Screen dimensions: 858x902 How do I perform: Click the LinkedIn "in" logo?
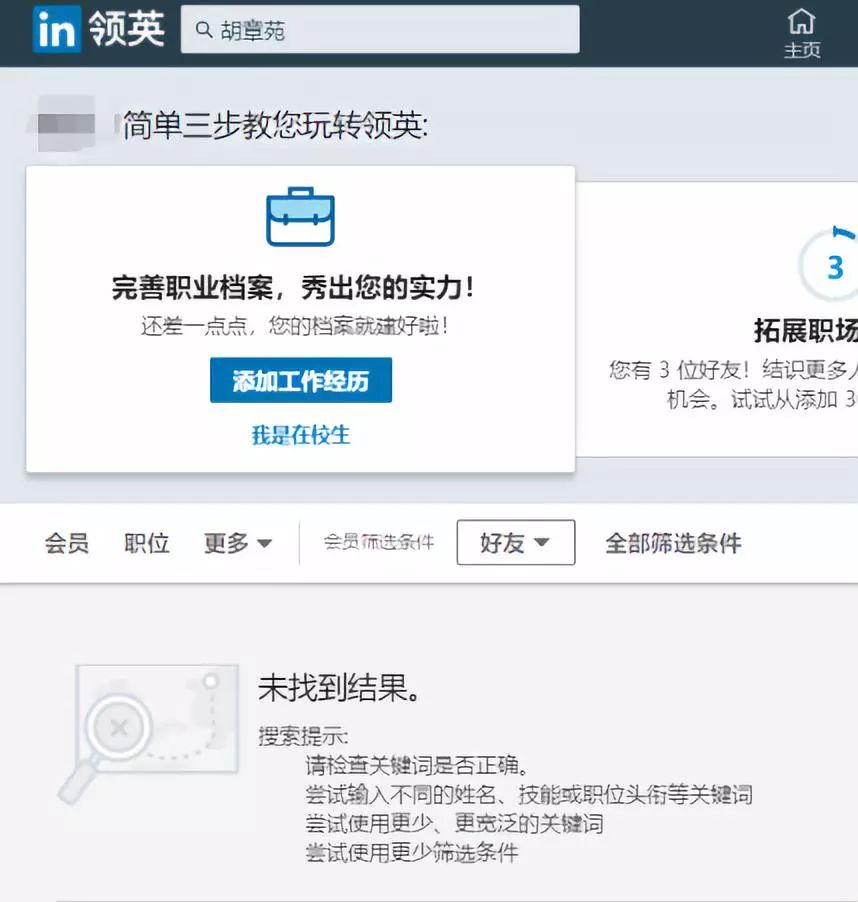(x=56, y=29)
